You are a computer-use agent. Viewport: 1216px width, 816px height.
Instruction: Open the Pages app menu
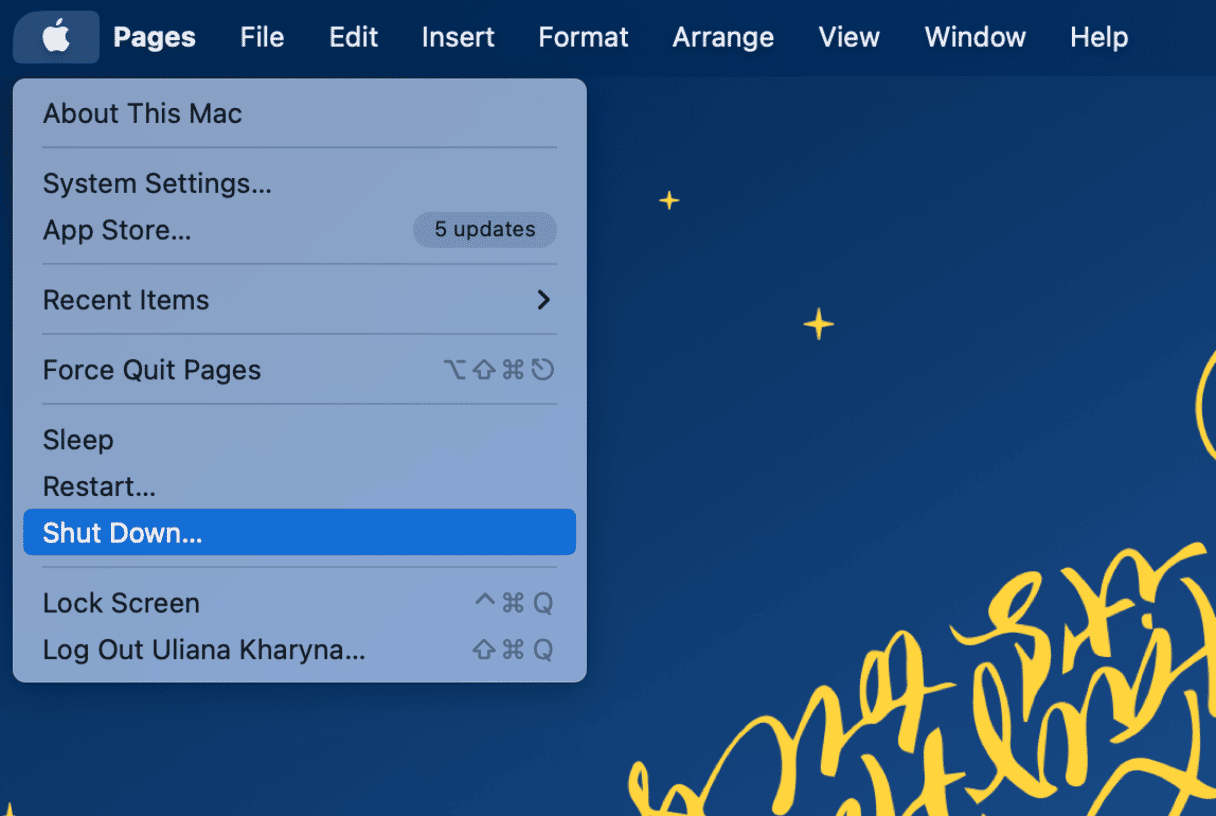pos(154,38)
